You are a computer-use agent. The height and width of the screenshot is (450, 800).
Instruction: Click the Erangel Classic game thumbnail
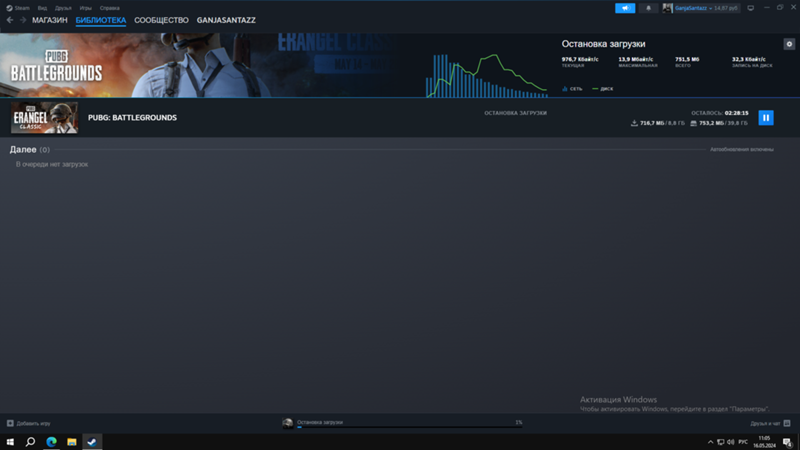pyautogui.click(x=44, y=118)
